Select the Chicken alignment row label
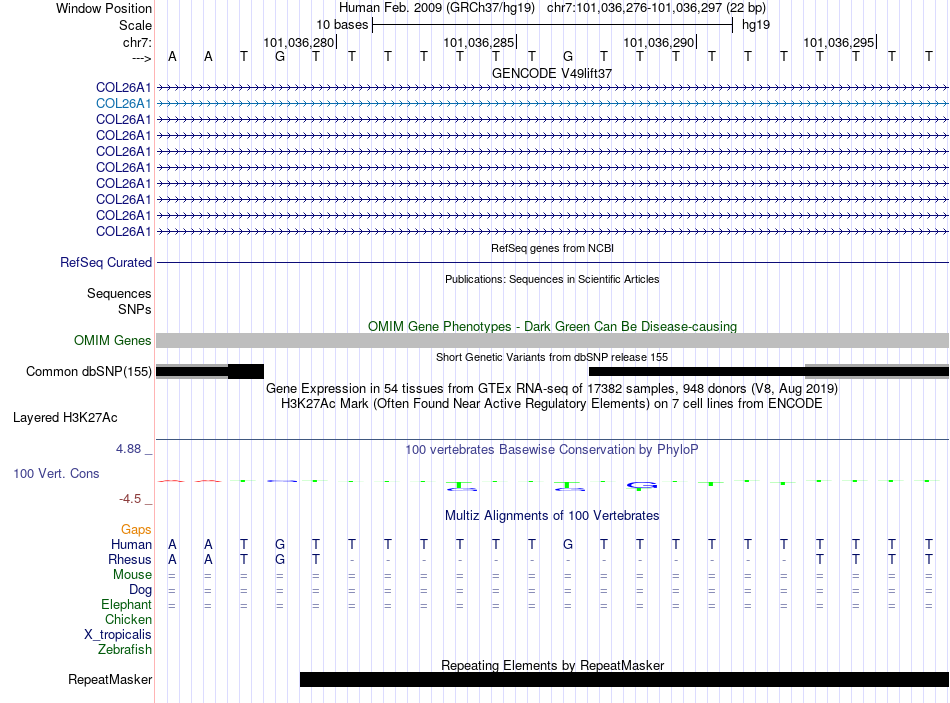This screenshot has width=950, height=703. pyautogui.click(x=128, y=619)
